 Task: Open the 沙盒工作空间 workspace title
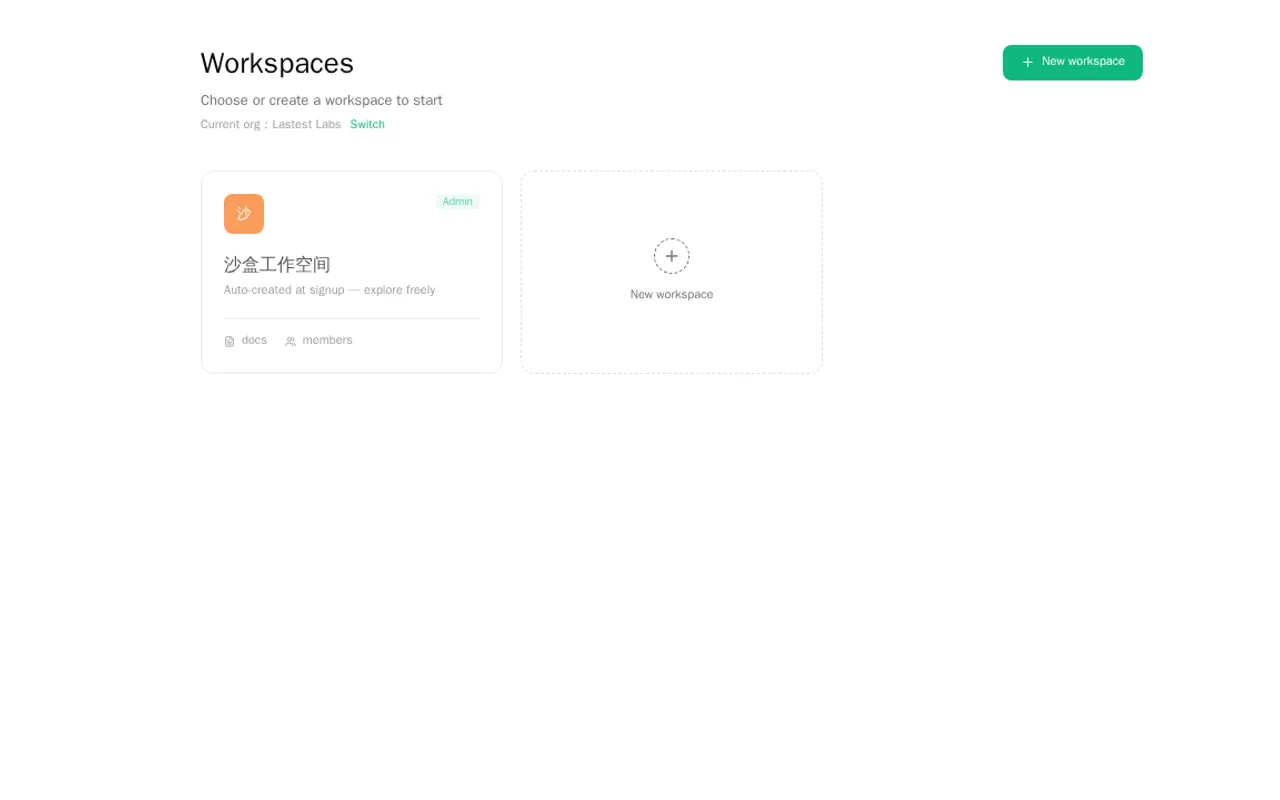[x=277, y=265]
